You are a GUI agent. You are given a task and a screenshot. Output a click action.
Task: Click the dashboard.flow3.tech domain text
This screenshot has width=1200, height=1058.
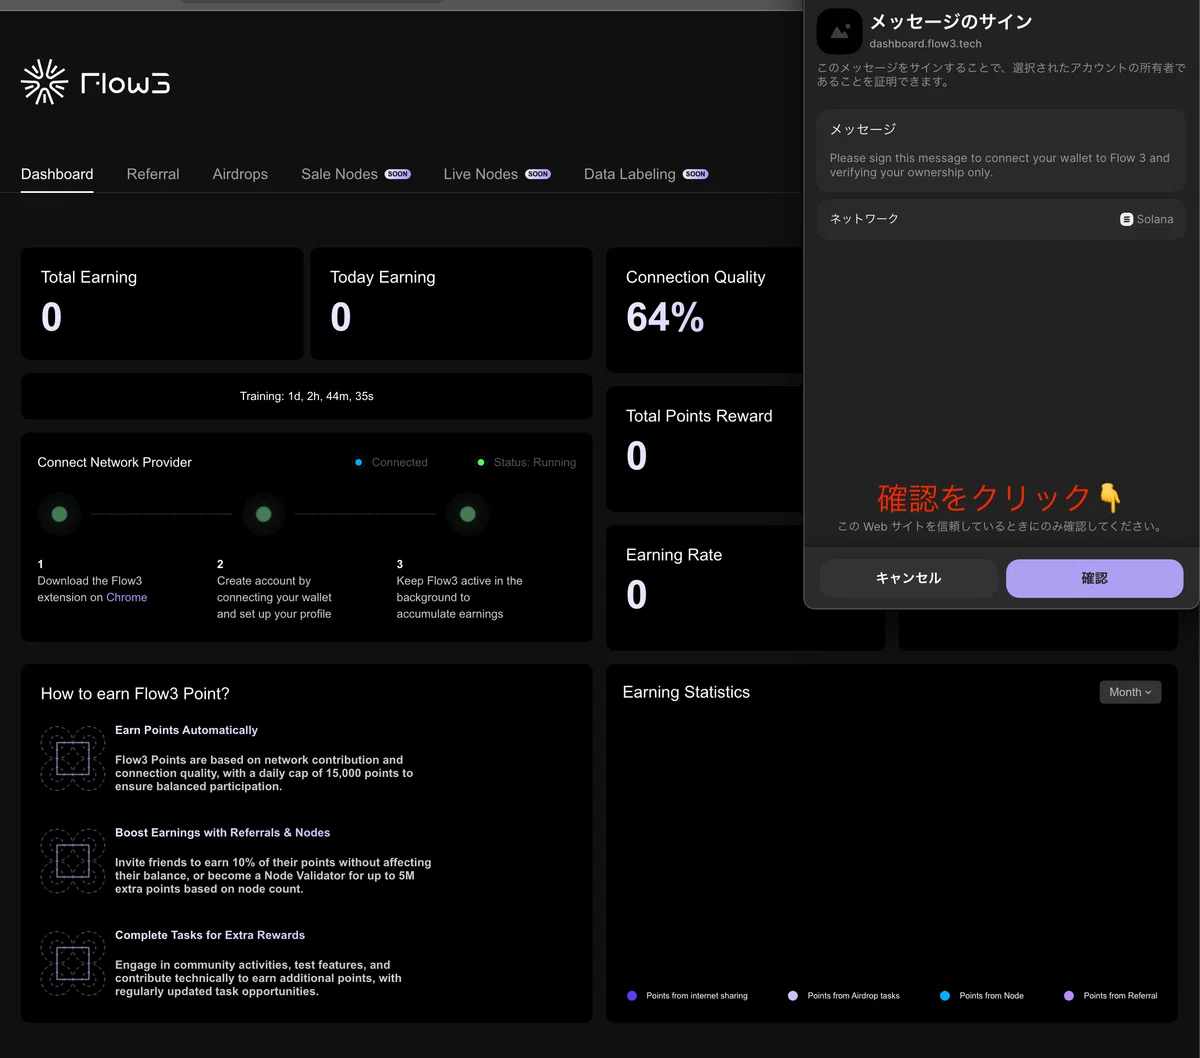(x=925, y=44)
